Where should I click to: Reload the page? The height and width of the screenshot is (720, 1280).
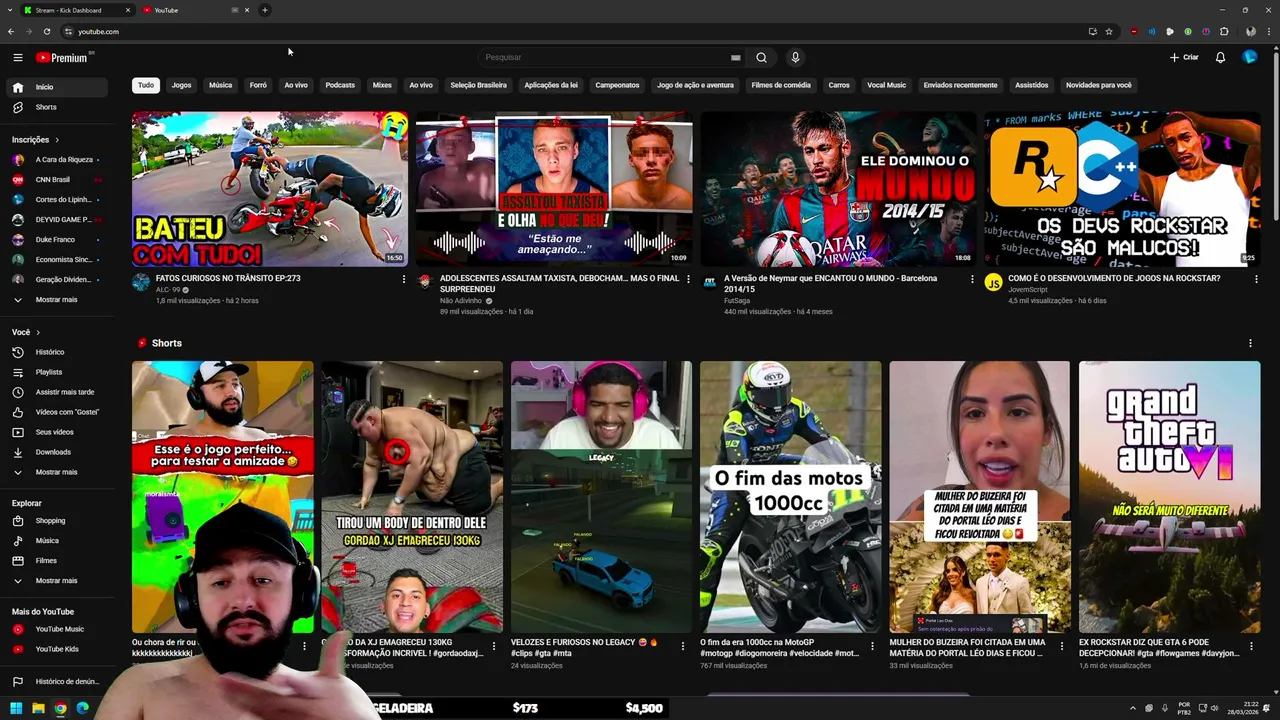[46, 31]
